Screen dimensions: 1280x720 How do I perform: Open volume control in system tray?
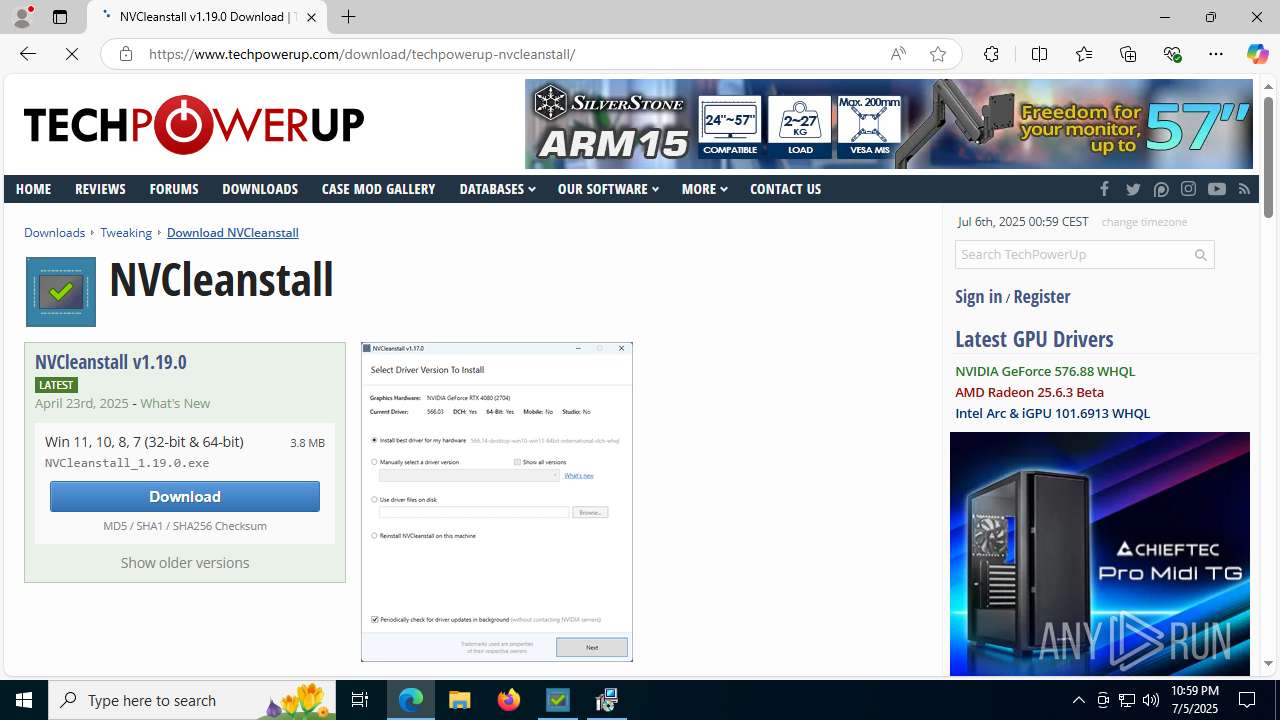1151,700
